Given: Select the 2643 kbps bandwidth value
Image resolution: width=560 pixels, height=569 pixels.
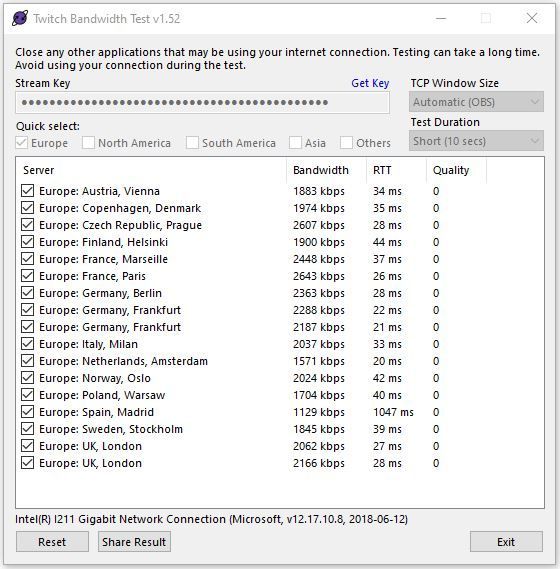Looking at the screenshot, I should [x=319, y=276].
